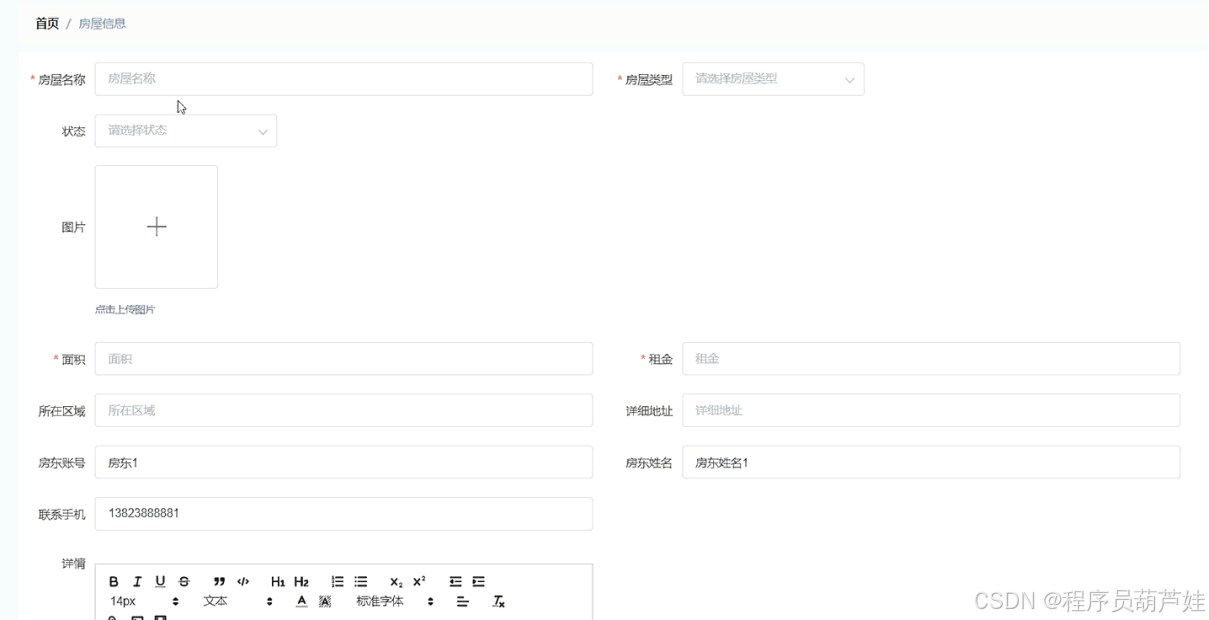Apply Heading 1 style
The image size is (1209, 620).
point(278,582)
